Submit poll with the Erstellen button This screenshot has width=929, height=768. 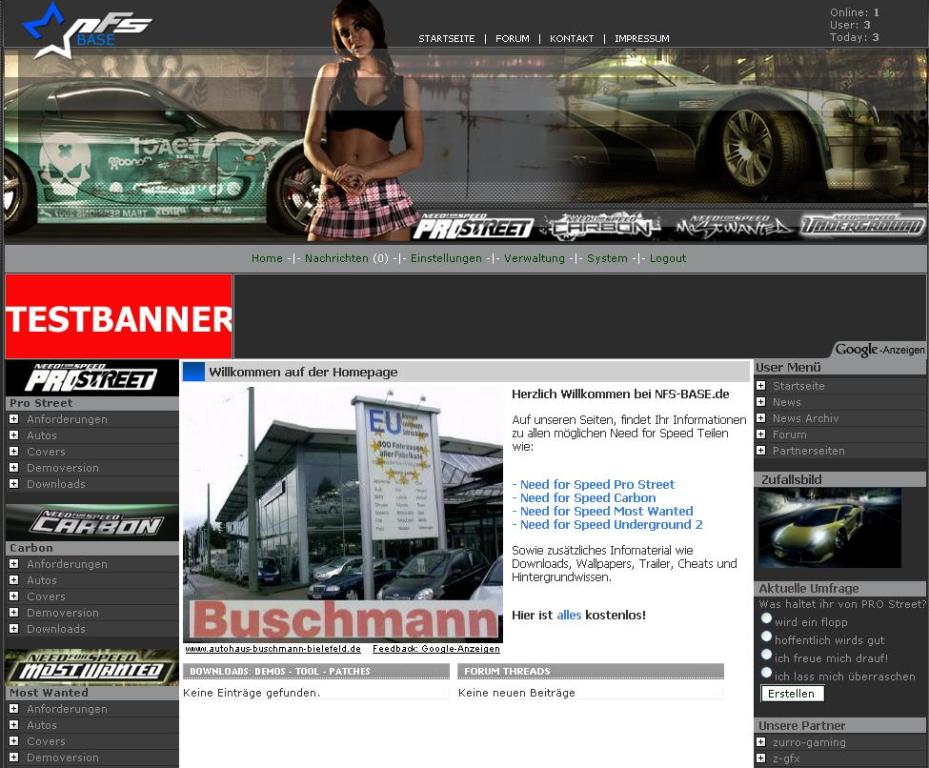click(x=792, y=693)
